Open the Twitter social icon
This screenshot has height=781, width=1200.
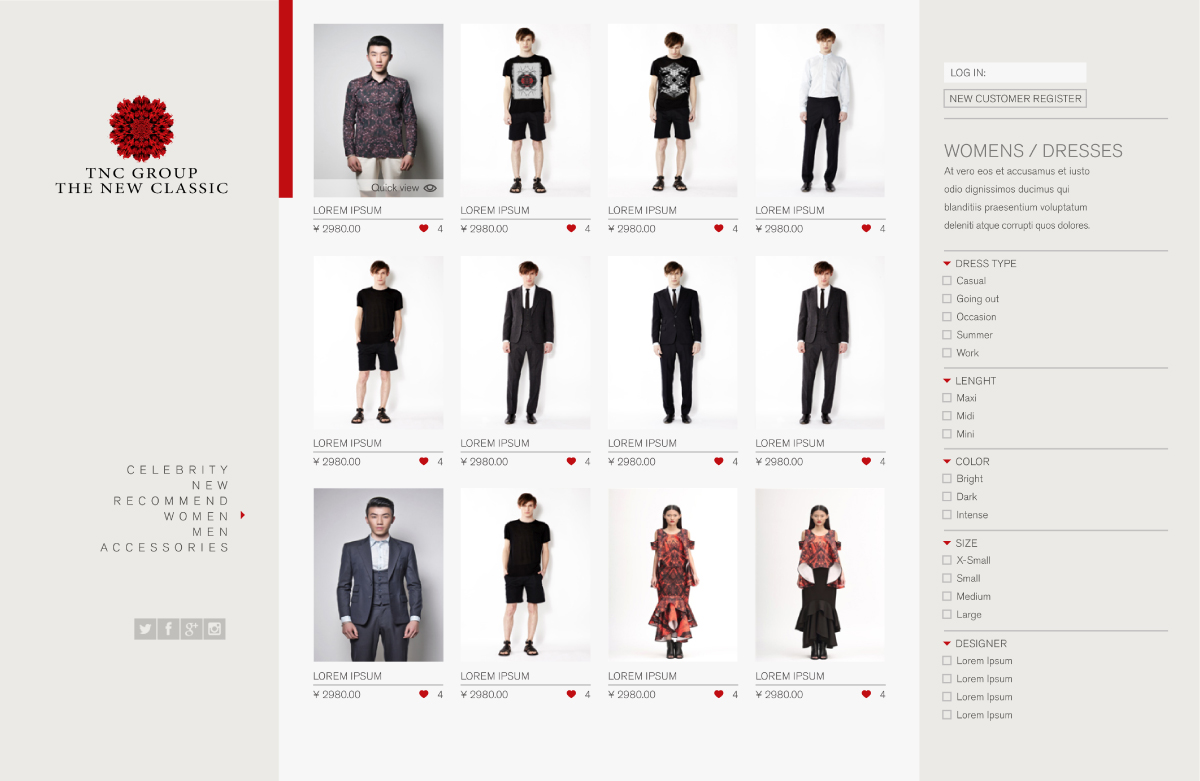pyautogui.click(x=145, y=629)
